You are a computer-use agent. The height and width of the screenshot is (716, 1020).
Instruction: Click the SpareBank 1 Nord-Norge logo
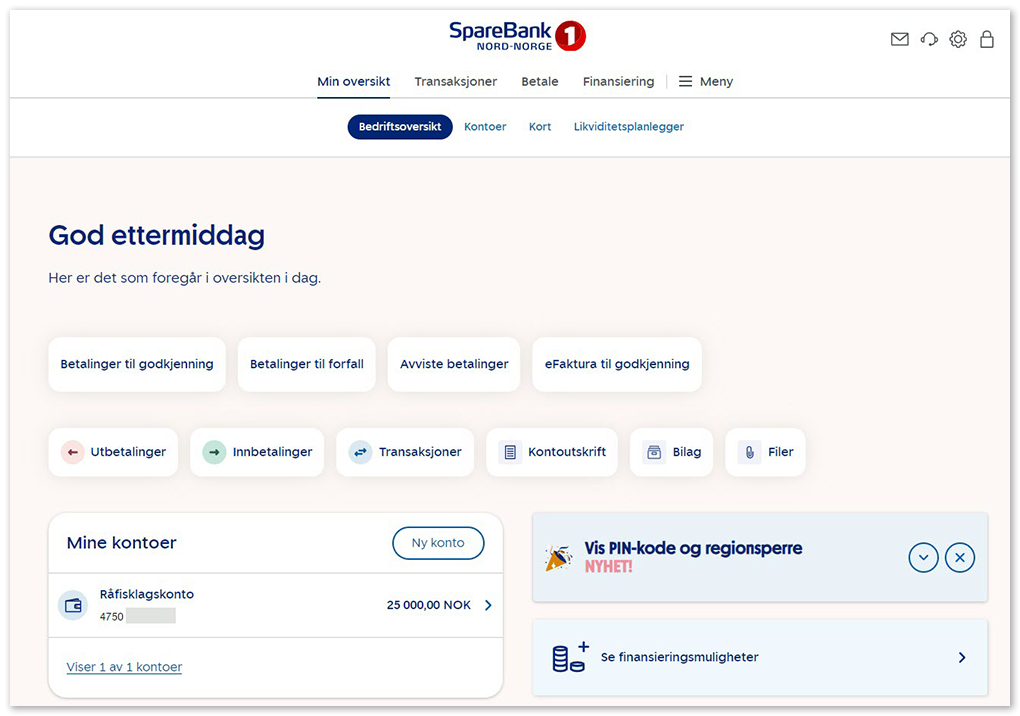pos(517,37)
